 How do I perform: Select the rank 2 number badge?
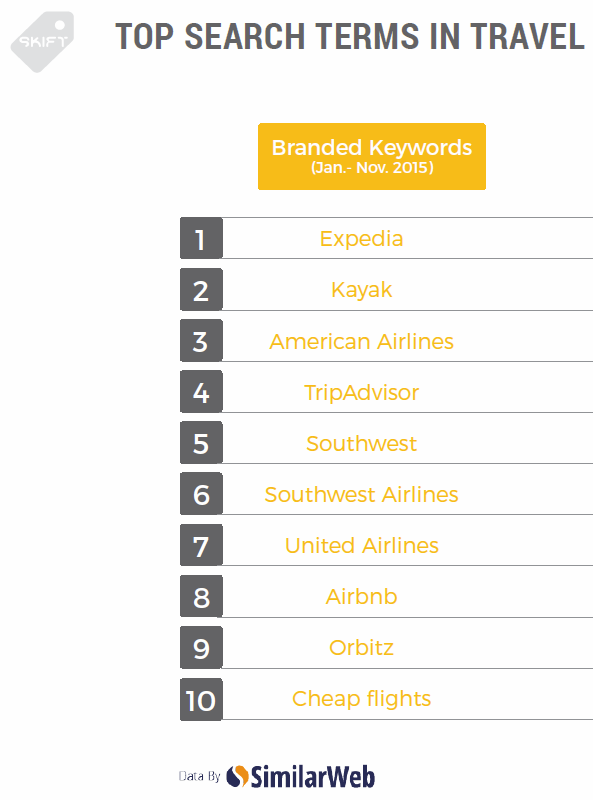coord(201,289)
